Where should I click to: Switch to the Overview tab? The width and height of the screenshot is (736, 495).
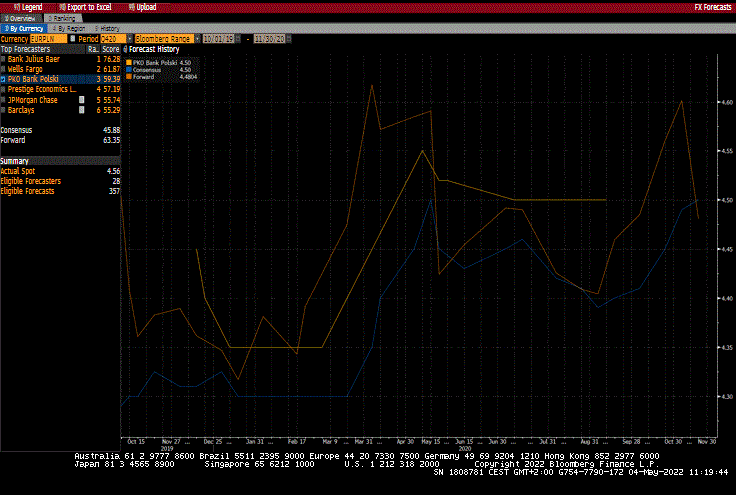point(22,18)
